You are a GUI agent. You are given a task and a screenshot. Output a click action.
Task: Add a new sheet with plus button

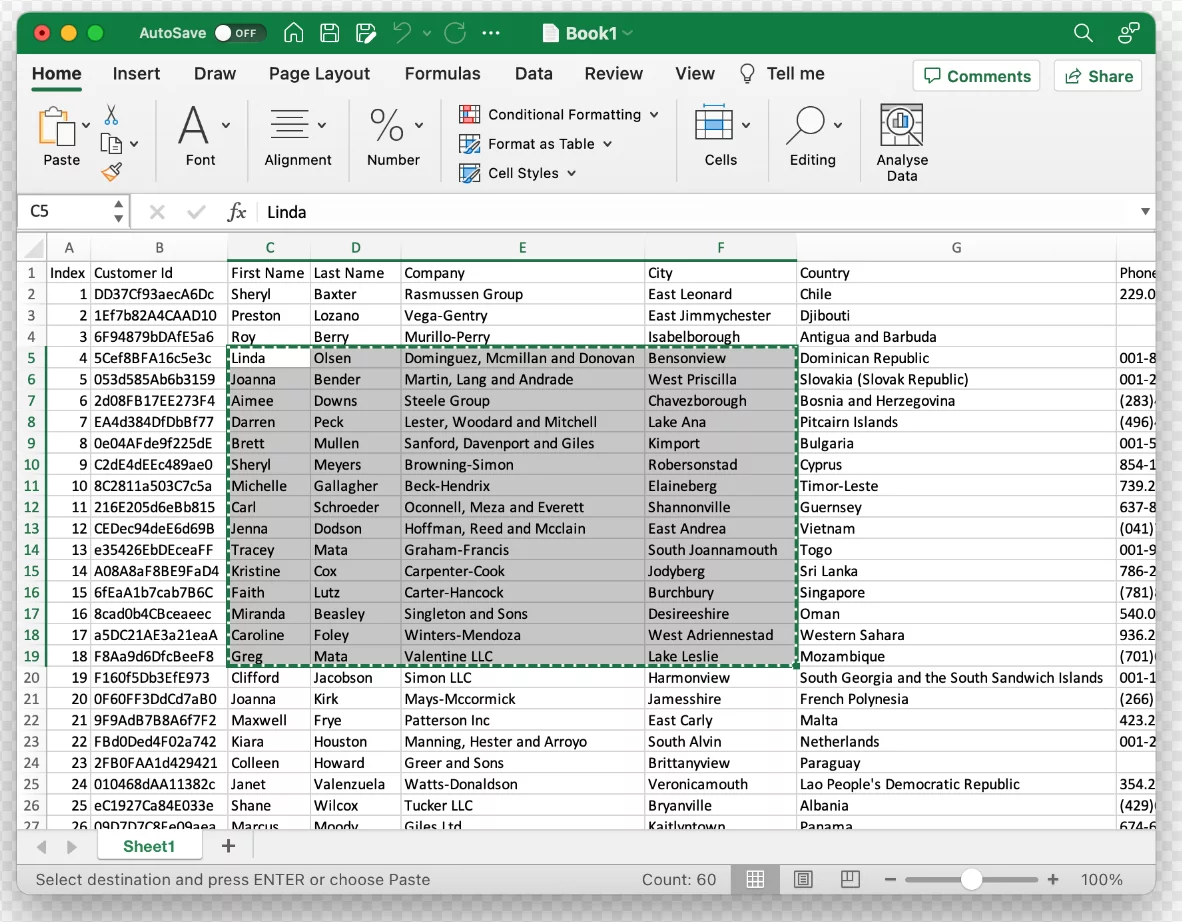pos(228,846)
